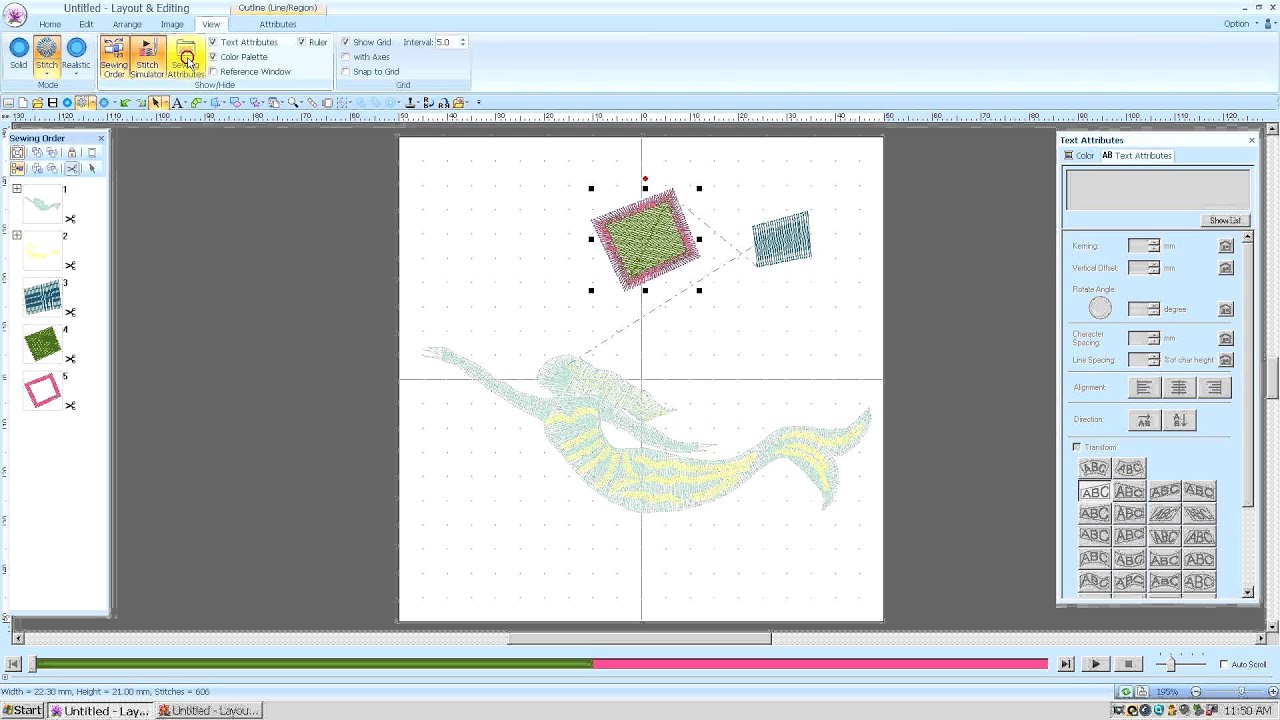Screen dimensions: 1280x720
Task: Click the Show List button
Action: pos(1224,220)
